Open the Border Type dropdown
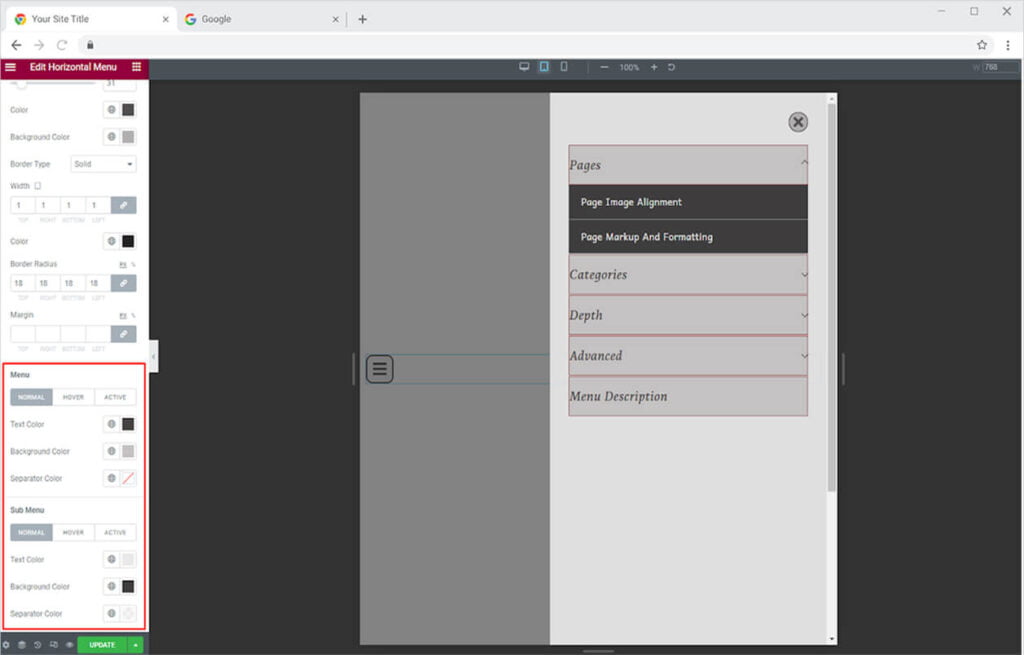The width and height of the screenshot is (1024, 655). 103,164
